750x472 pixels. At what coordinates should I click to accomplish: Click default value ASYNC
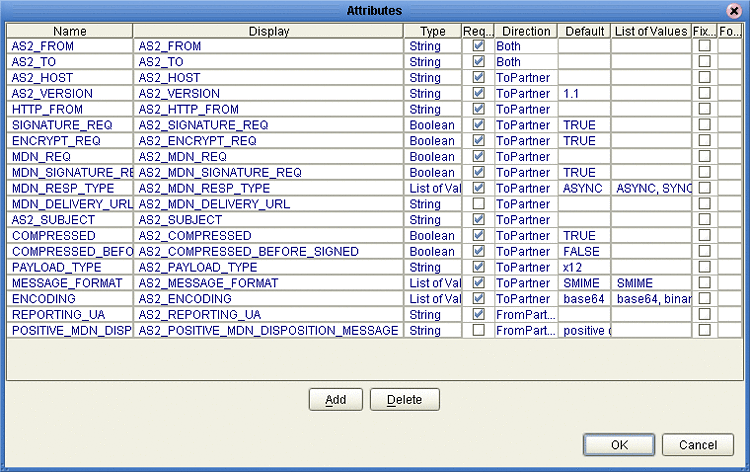tap(585, 188)
